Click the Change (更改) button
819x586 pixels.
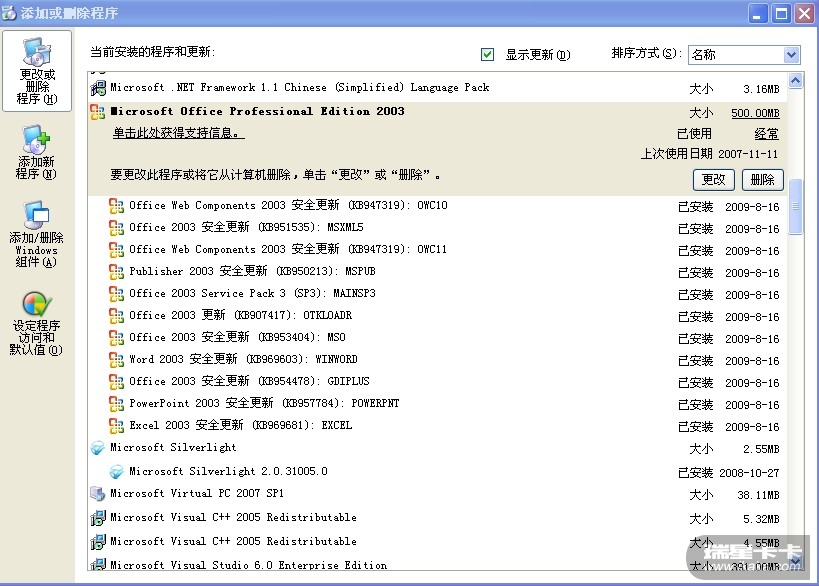(713, 180)
